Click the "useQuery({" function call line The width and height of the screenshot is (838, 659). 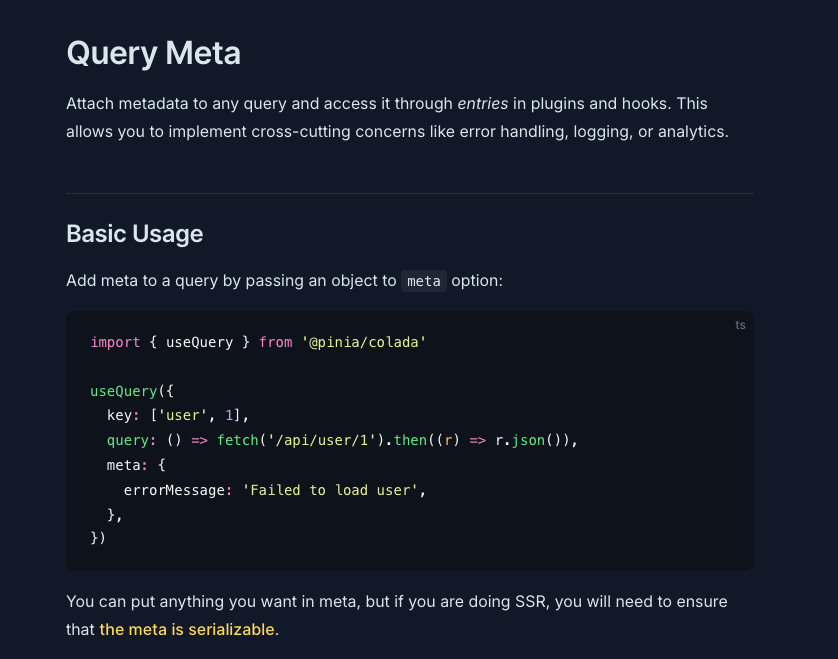click(132, 391)
